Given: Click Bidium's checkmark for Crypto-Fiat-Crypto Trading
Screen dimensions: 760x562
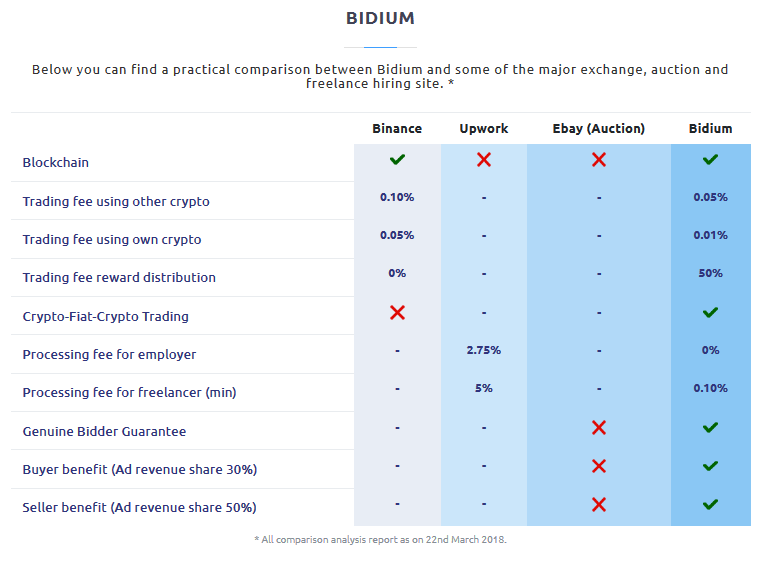Looking at the screenshot, I should pyautogui.click(x=710, y=312).
